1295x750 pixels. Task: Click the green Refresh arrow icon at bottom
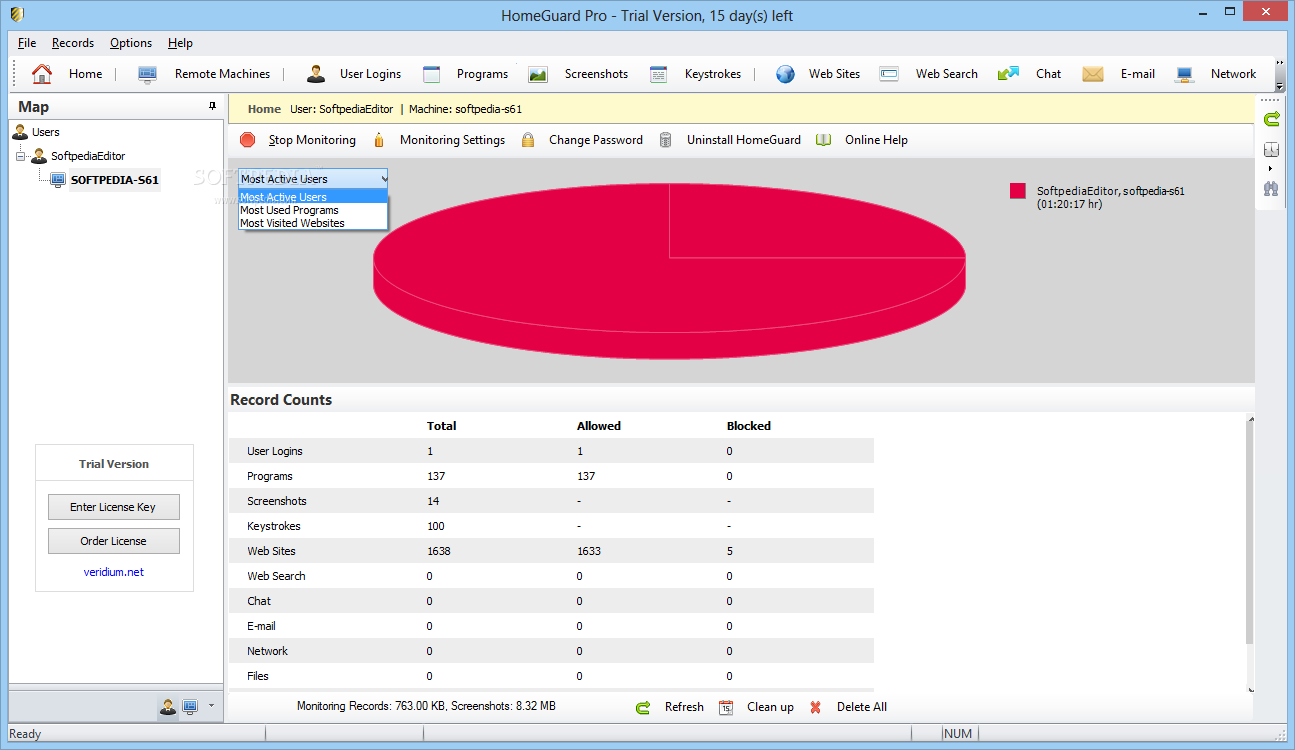[x=643, y=707]
